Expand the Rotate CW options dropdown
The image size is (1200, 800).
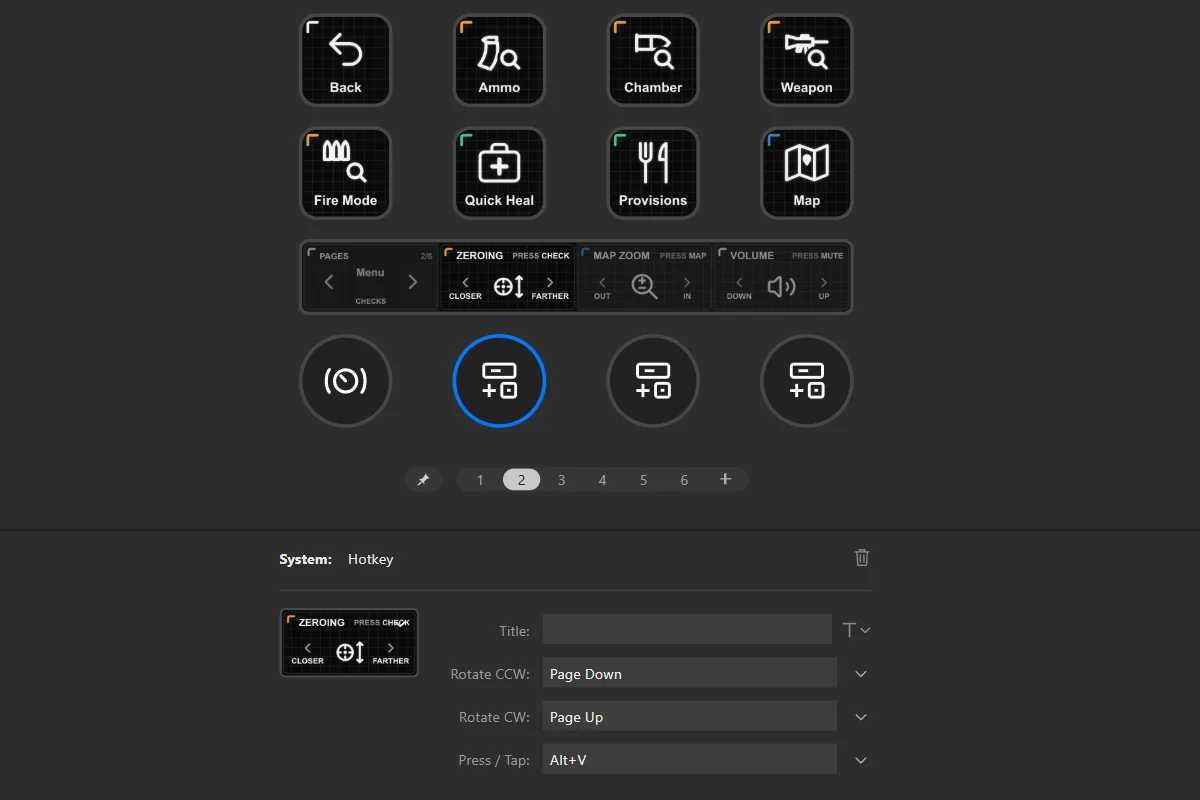(861, 717)
